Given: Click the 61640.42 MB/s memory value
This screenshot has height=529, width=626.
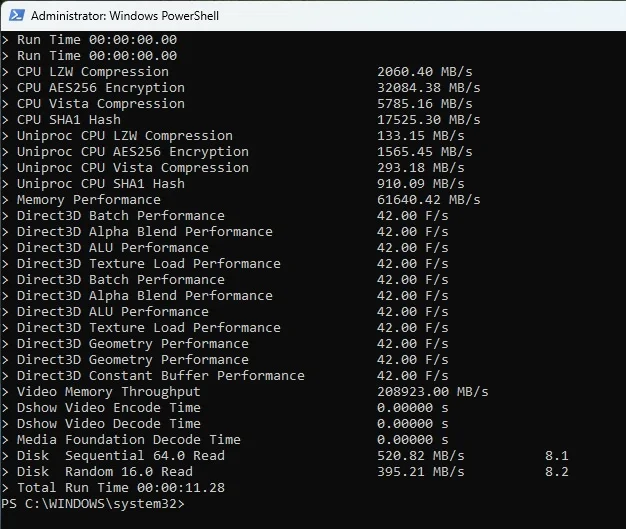Looking at the screenshot, I should click(429, 200).
